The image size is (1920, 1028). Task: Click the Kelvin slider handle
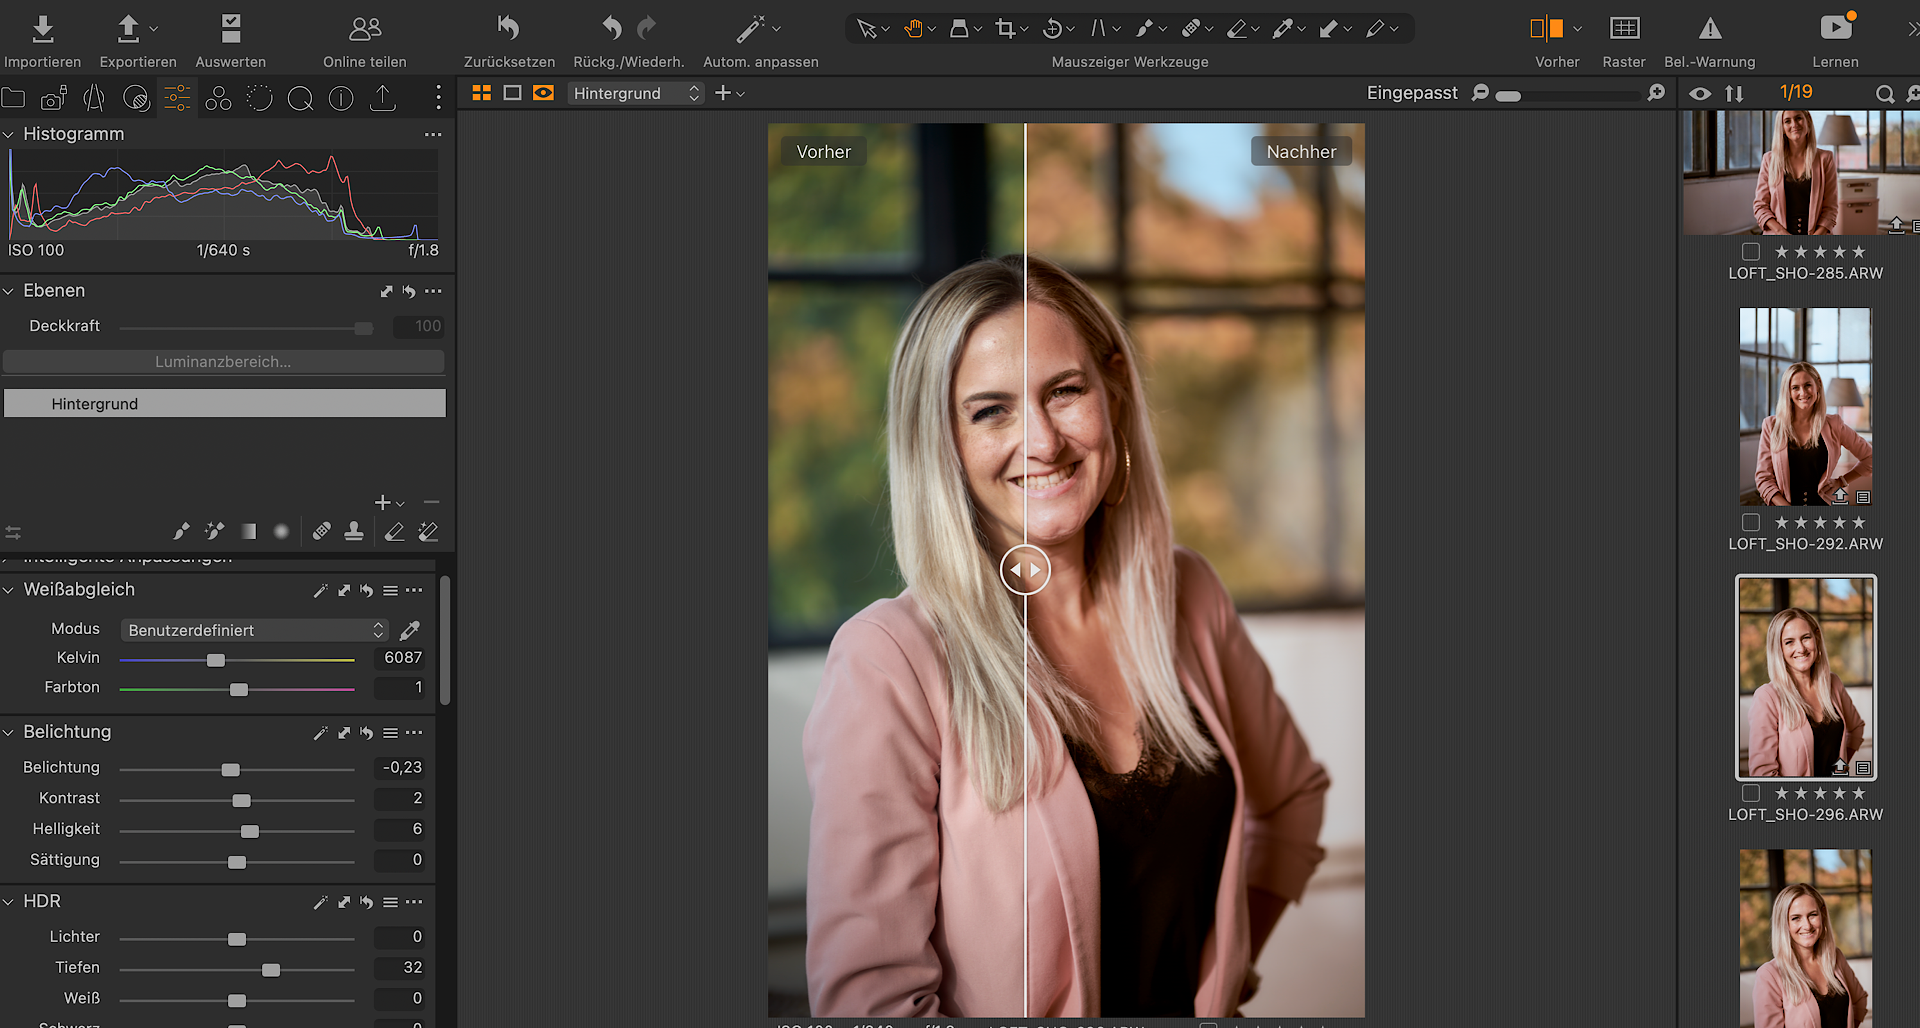[216, 660]
